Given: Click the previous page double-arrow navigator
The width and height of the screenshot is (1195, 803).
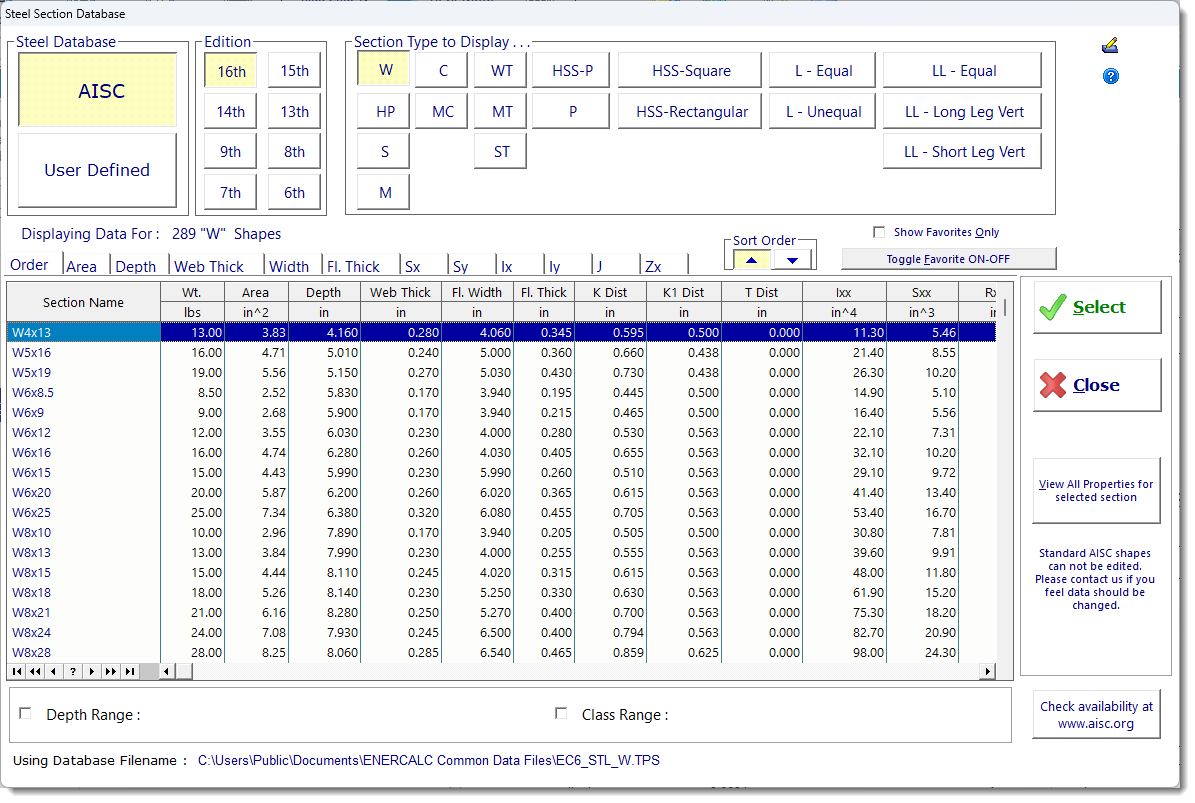Looking at the screenshot, I should [35, 671].
